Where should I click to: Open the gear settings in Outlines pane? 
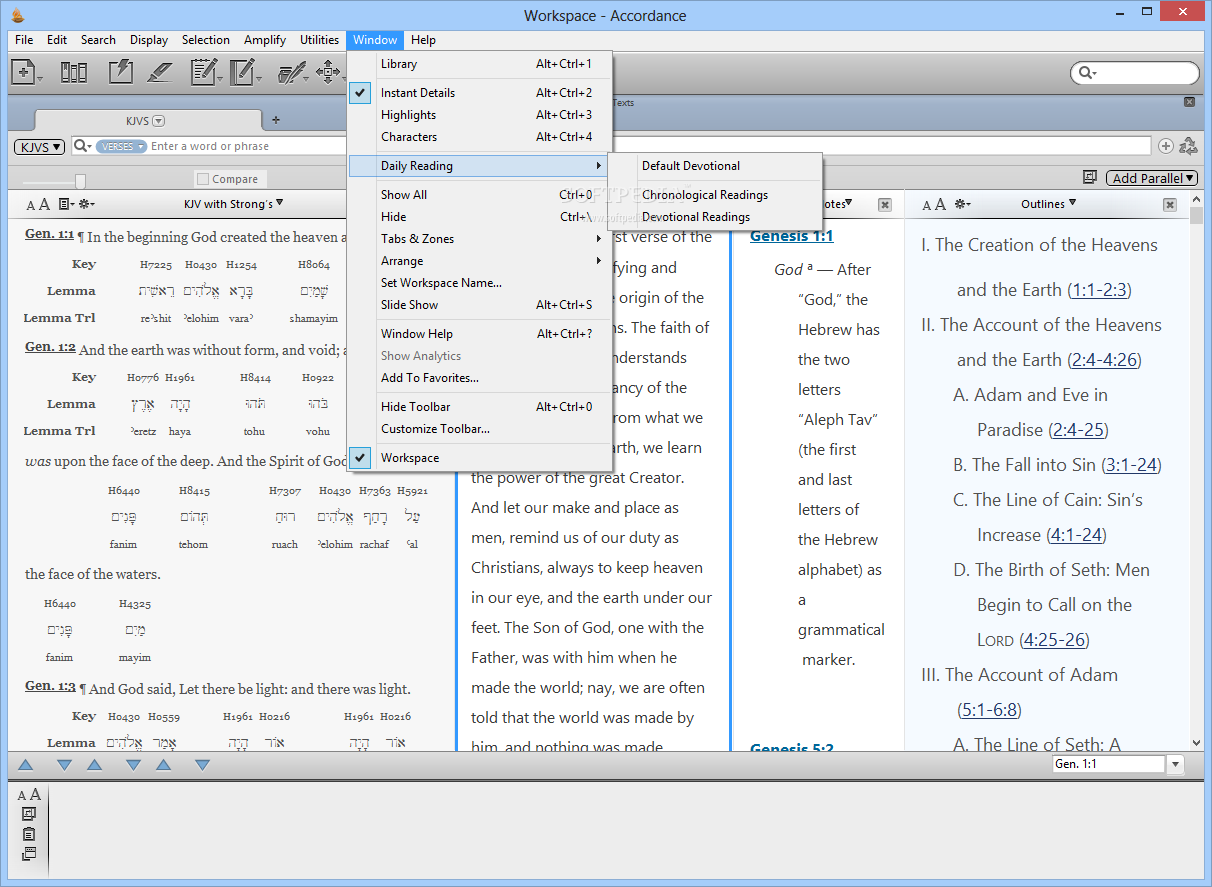(x=961, y=204)
